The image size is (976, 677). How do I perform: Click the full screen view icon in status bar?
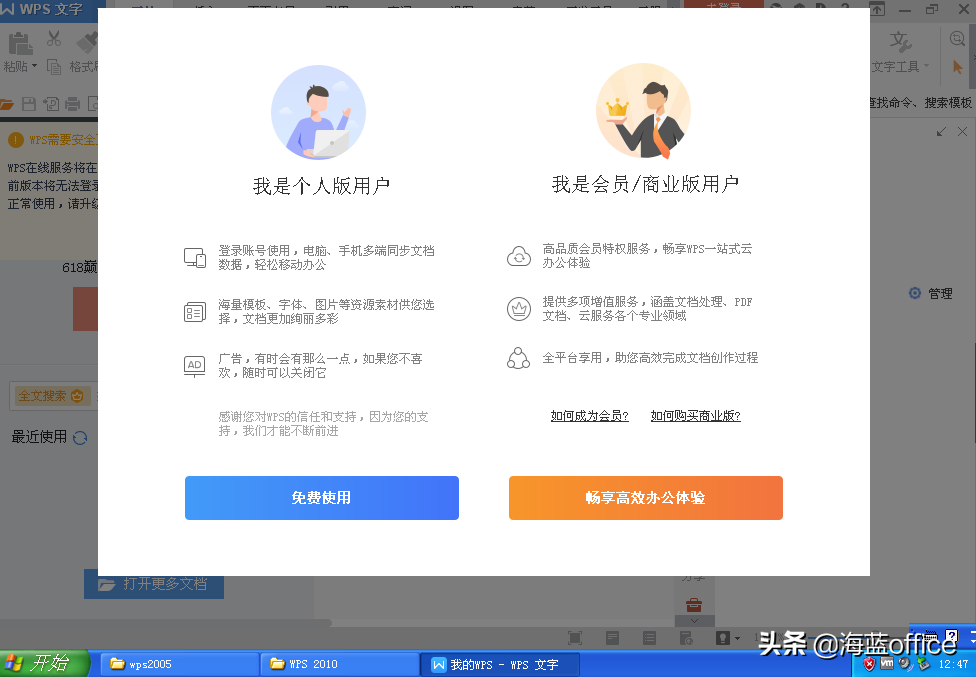coord(575,638)
